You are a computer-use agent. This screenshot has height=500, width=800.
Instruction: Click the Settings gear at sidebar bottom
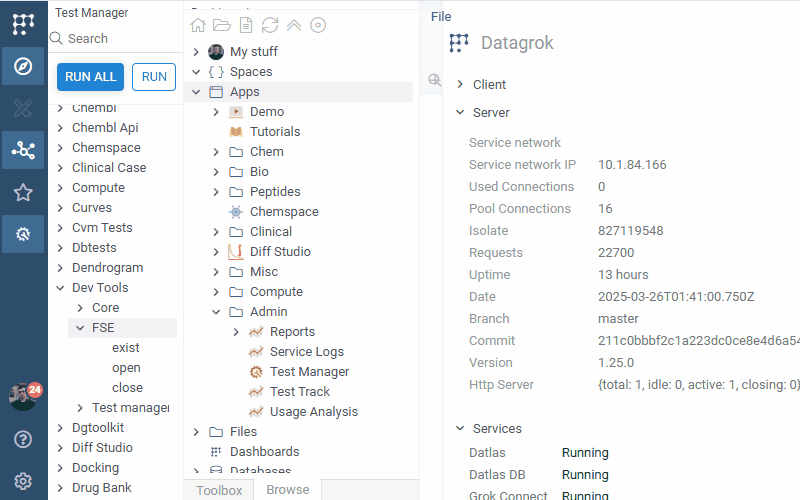pyautogui.click(x=23, y=481)
